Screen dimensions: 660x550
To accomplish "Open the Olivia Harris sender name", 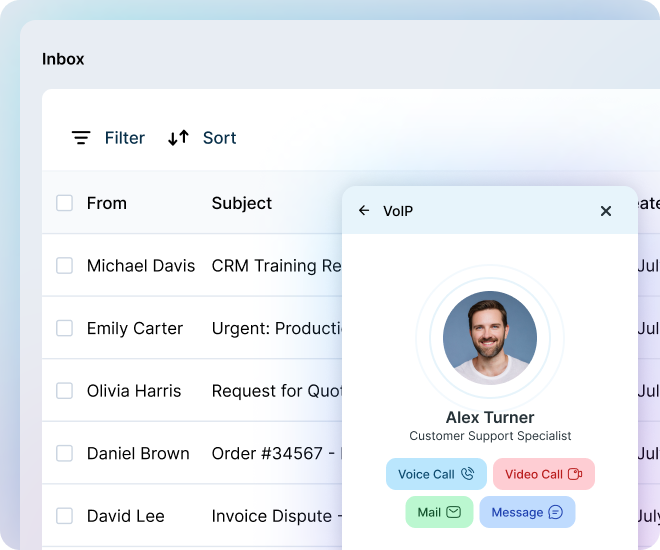I will (134, 391).
